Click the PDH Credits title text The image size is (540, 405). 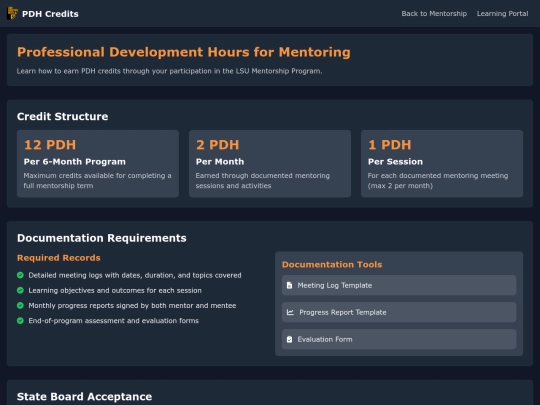coord(50,14)
